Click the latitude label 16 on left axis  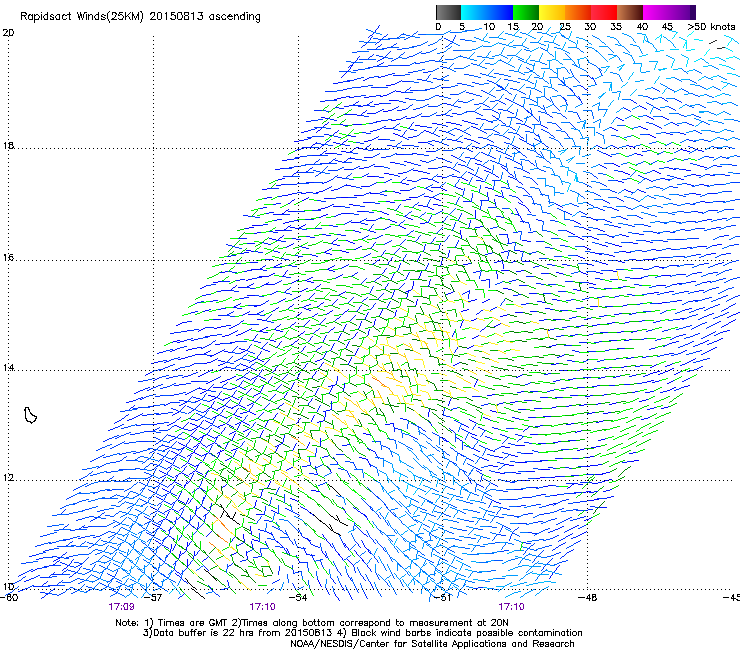[8, 258]
